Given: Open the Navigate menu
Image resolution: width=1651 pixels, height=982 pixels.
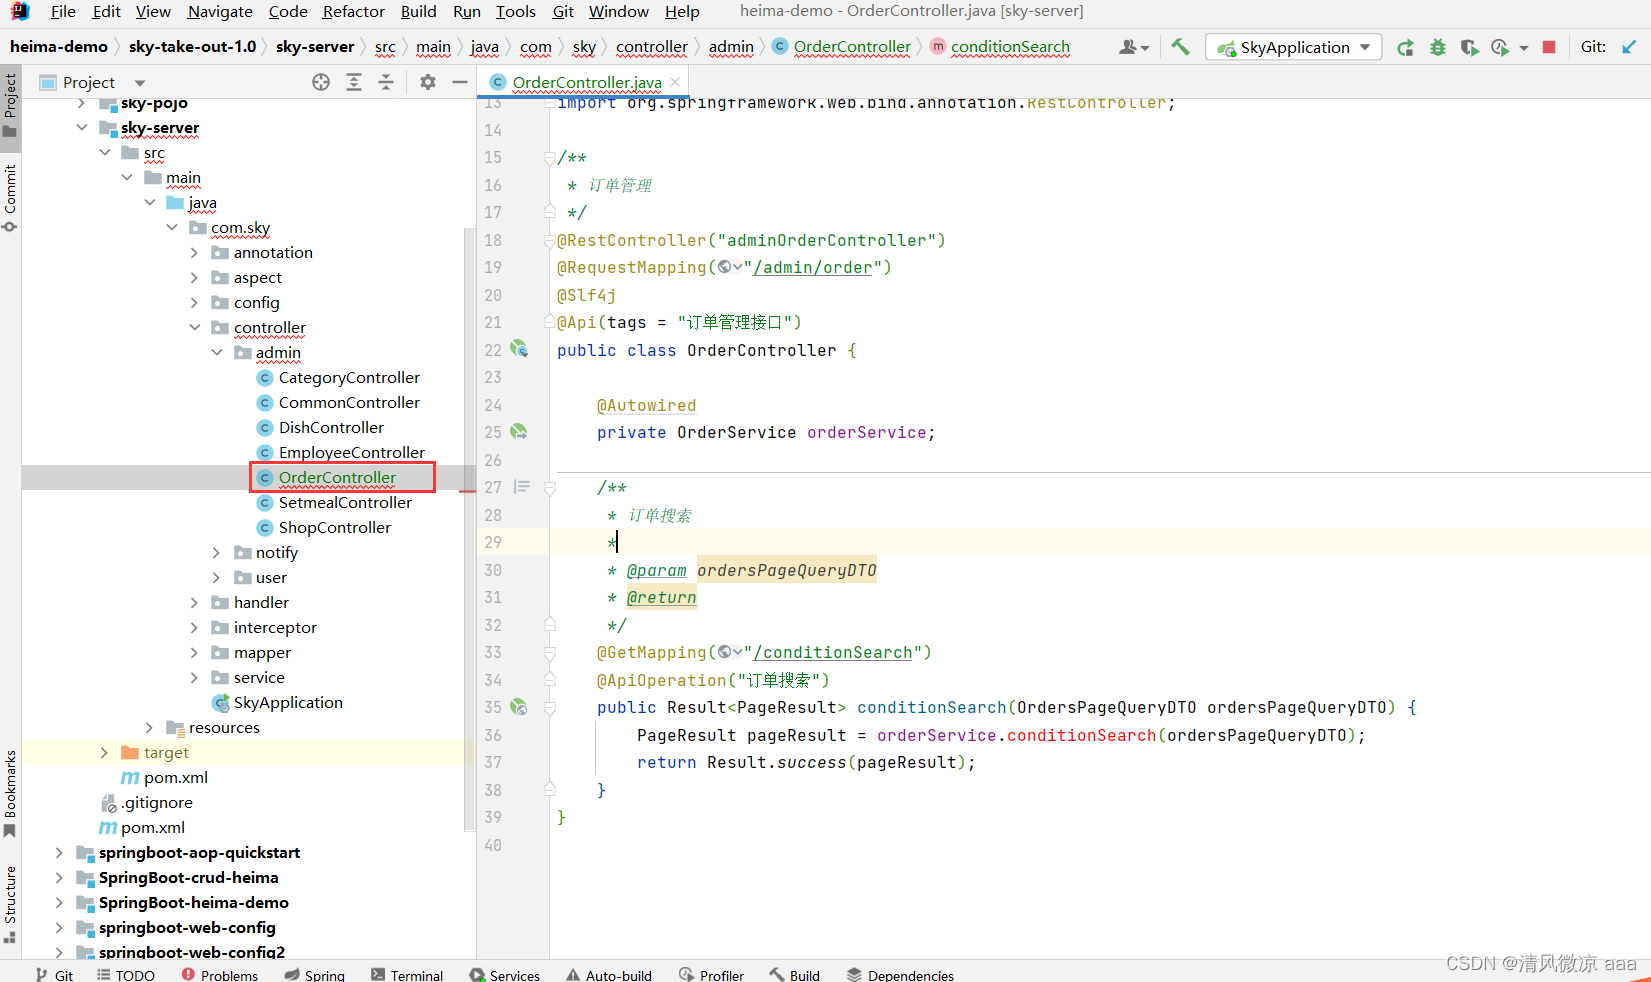Looking at the screenshot, I should coord(220,11).
